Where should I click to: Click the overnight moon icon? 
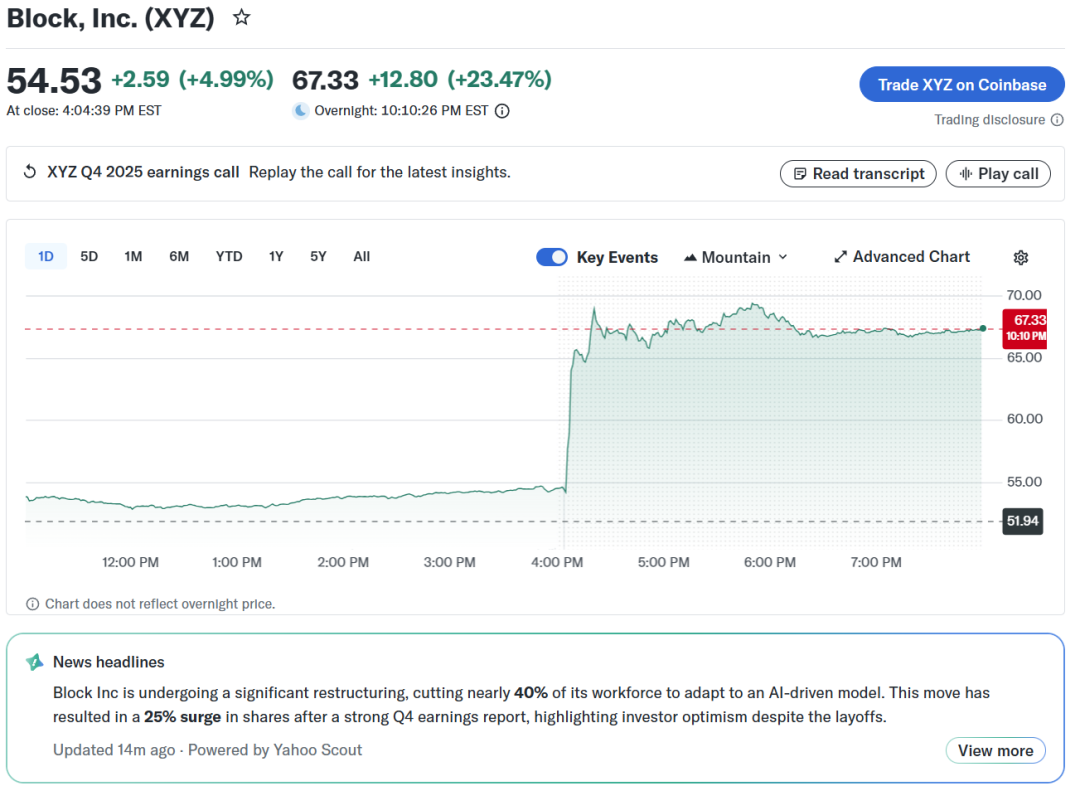coord(300,111)
